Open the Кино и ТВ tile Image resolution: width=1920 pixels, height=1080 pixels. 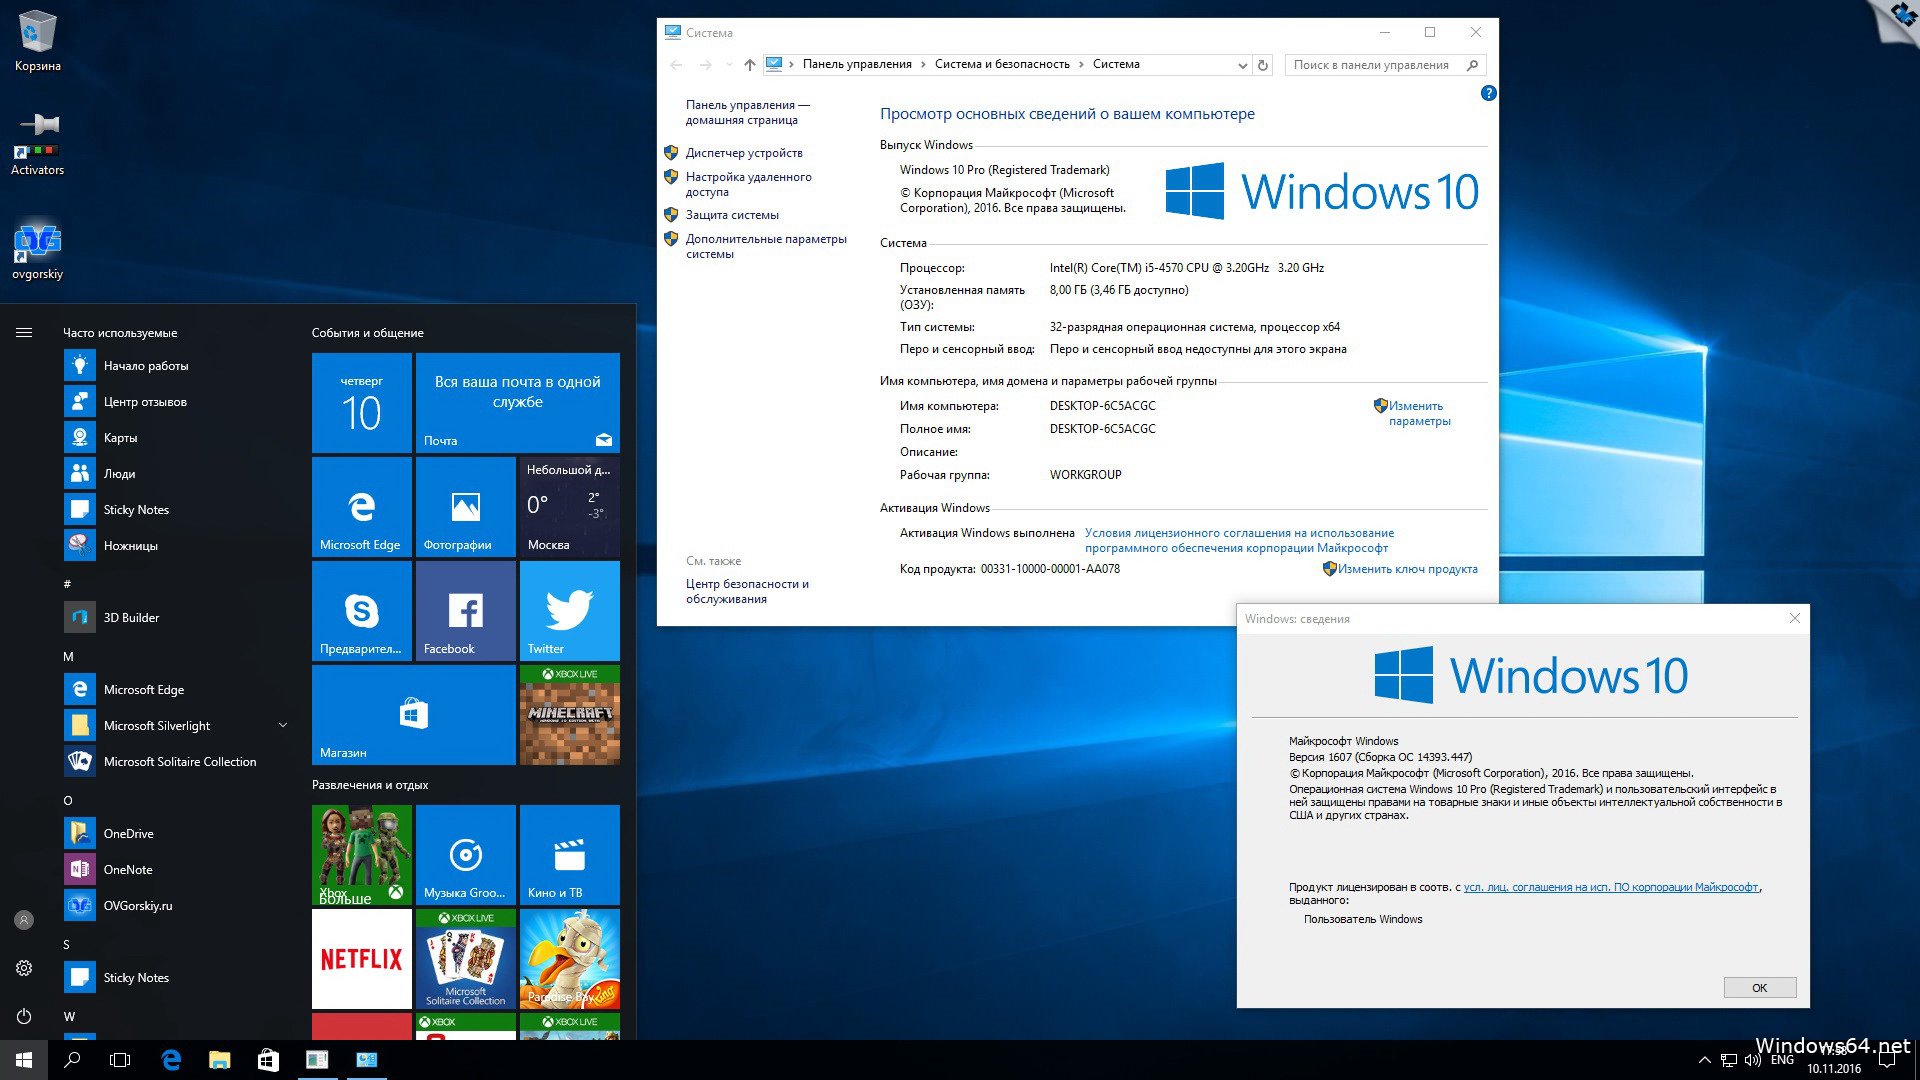570,855
